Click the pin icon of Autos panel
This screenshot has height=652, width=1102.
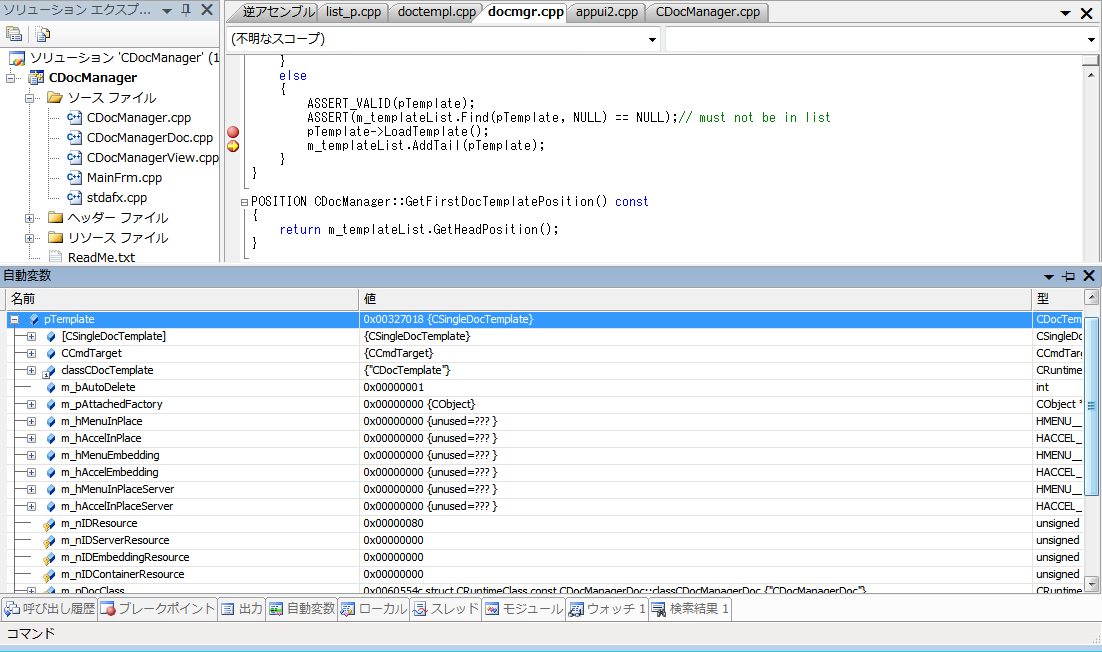click(1068, 276)
